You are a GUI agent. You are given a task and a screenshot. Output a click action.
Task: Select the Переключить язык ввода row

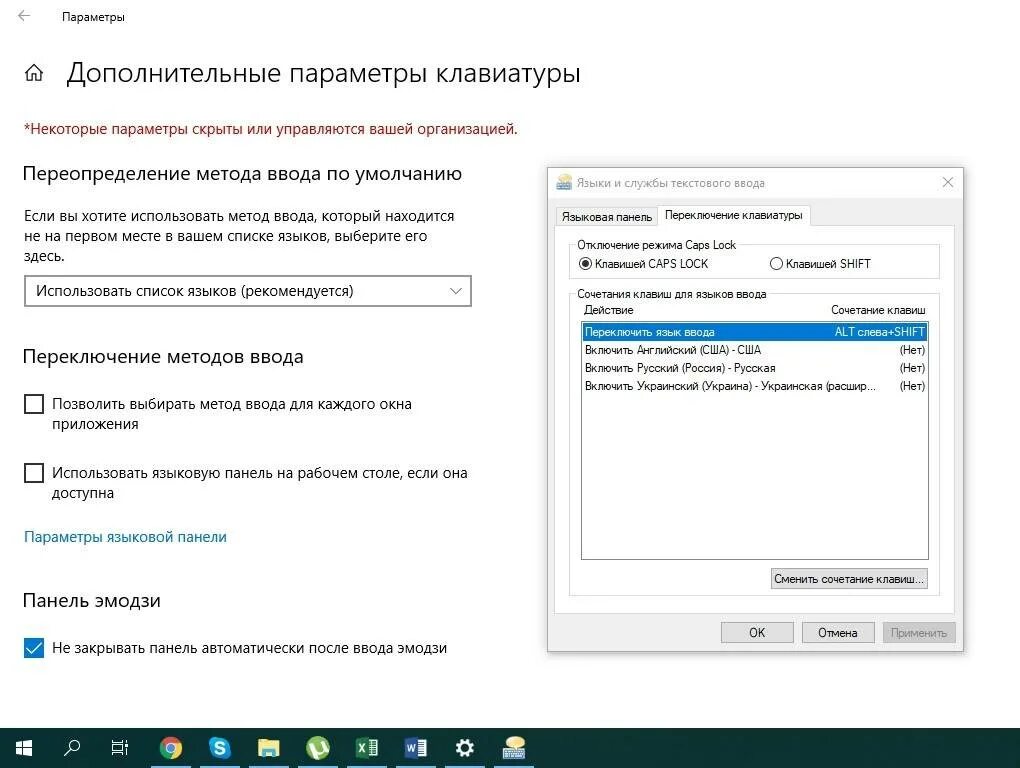coord(755,332)
